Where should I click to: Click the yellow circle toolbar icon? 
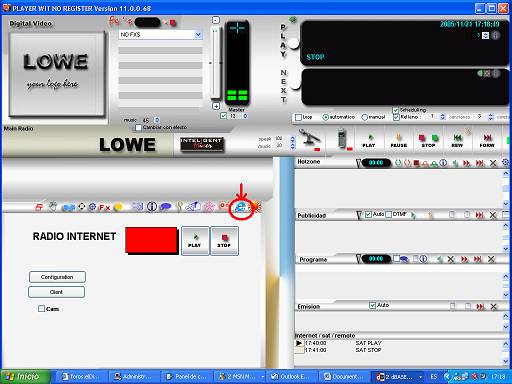118,207
